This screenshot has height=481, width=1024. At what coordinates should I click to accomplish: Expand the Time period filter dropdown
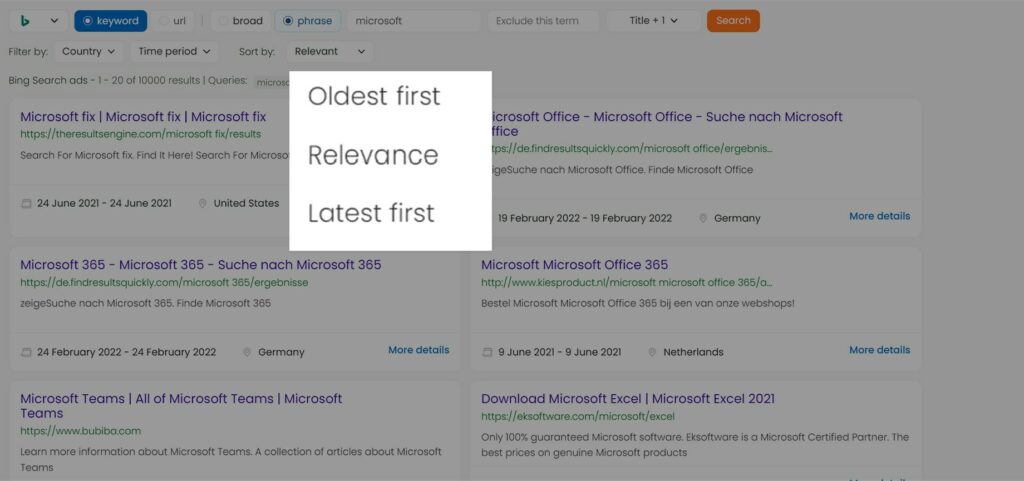pyautogui.click(x=174, y=52)
